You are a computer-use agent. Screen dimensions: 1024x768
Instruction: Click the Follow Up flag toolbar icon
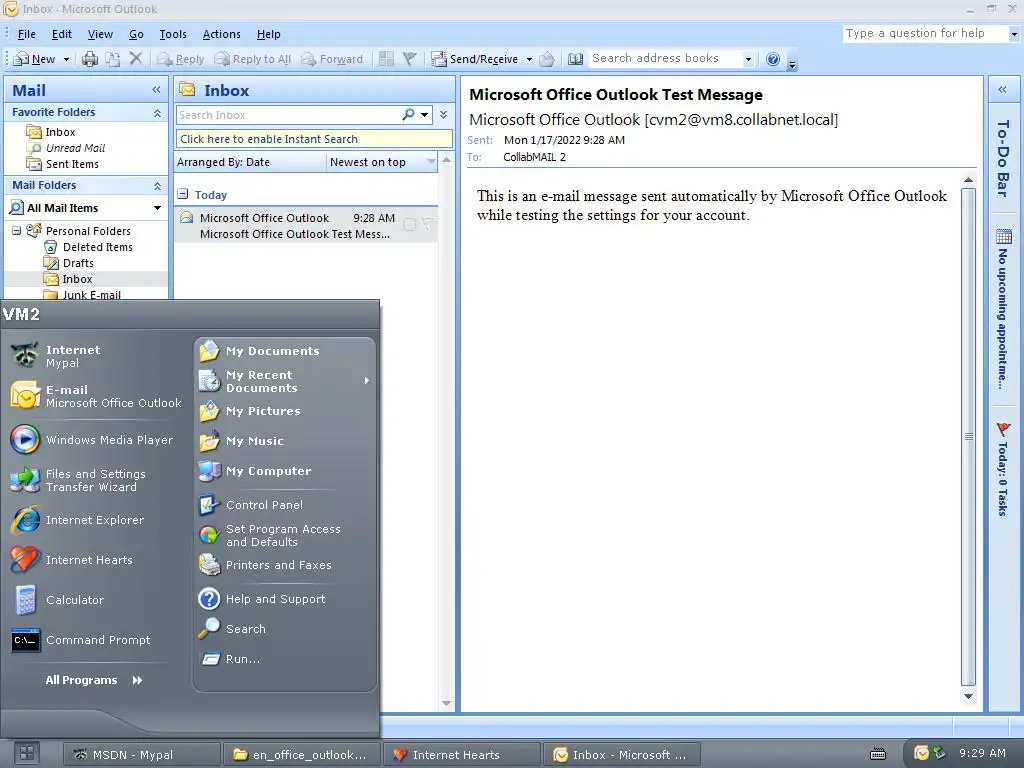pyautogui.click(x=409, y=59)
